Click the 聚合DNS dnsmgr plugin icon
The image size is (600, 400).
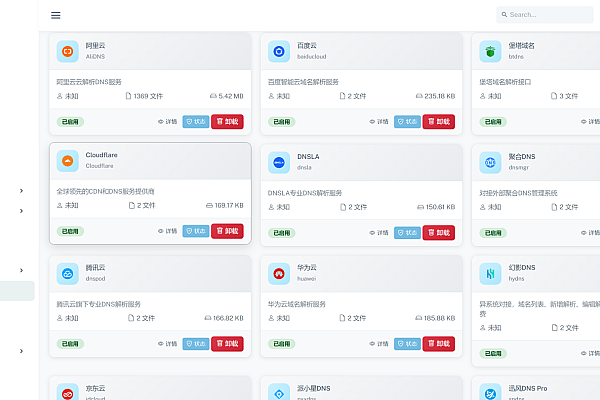click(x=490, y=162)
